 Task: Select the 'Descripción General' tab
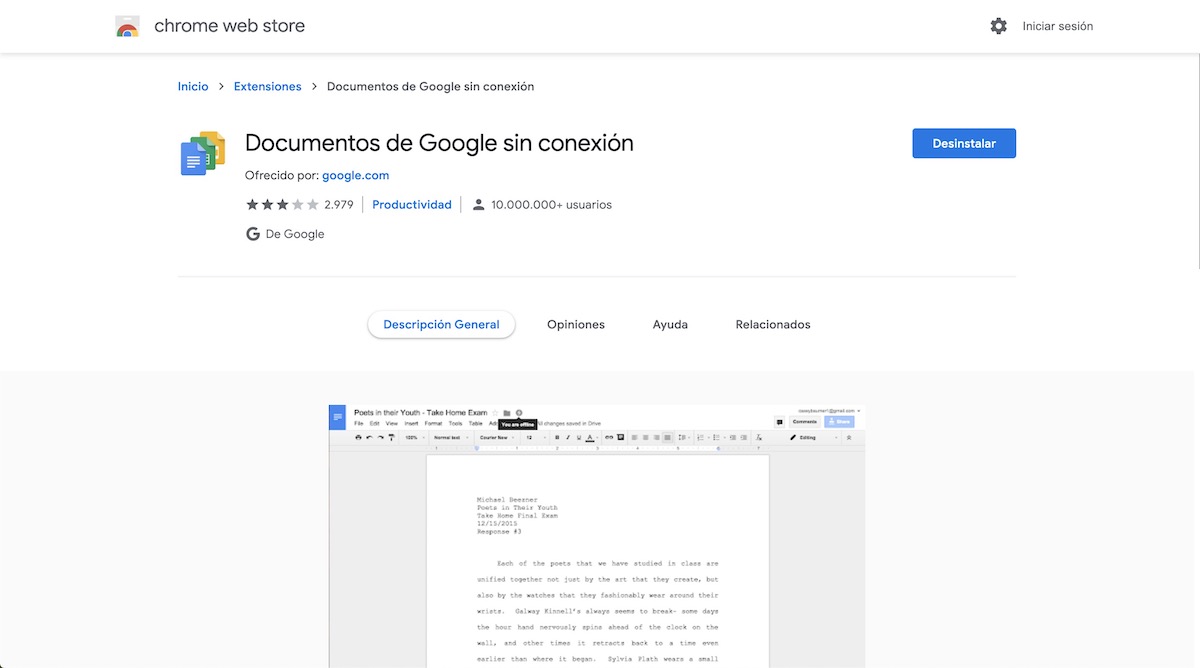tap(441, 325)
